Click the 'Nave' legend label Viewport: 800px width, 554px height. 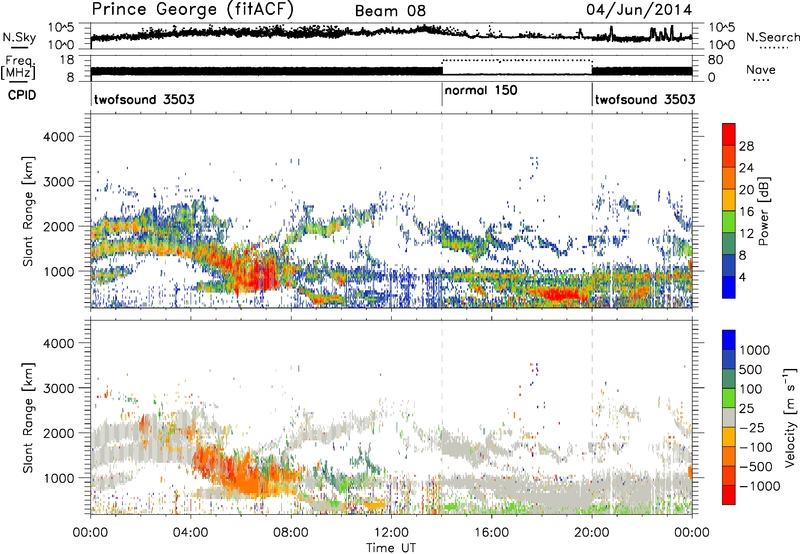(761, 70)
